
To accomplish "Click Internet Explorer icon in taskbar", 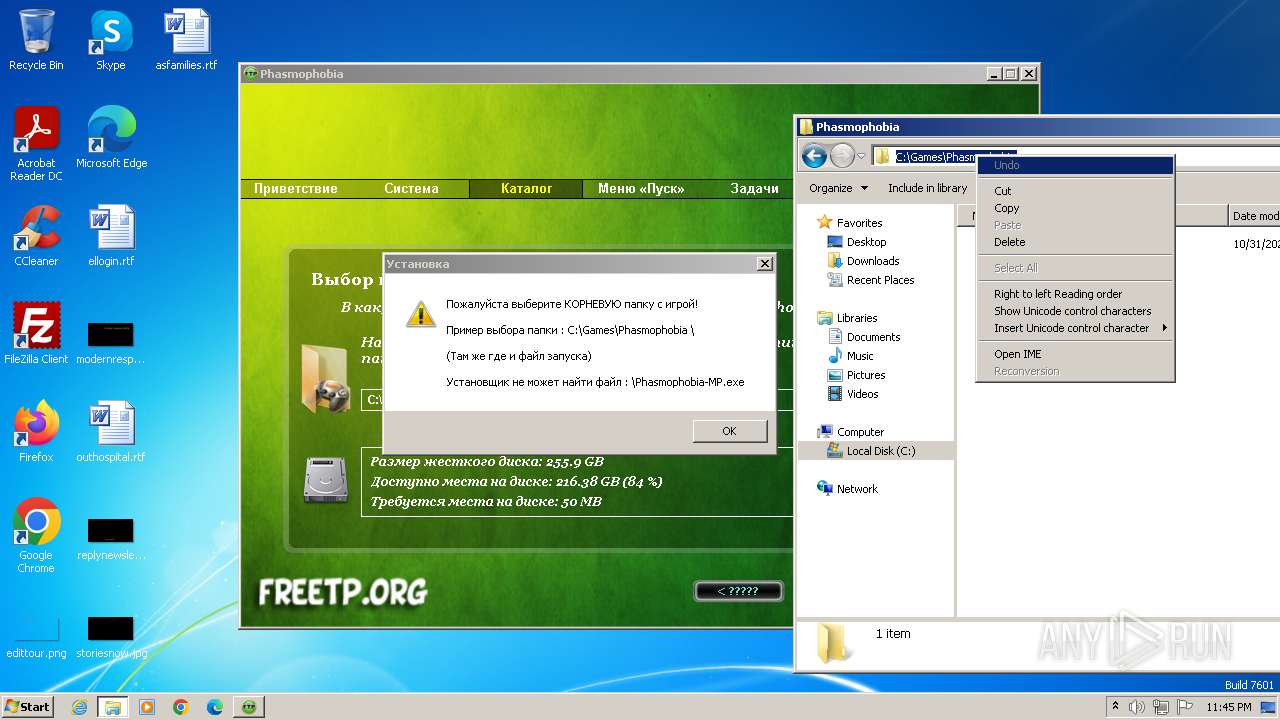I will pyautogui.click(x=79, y=707).
